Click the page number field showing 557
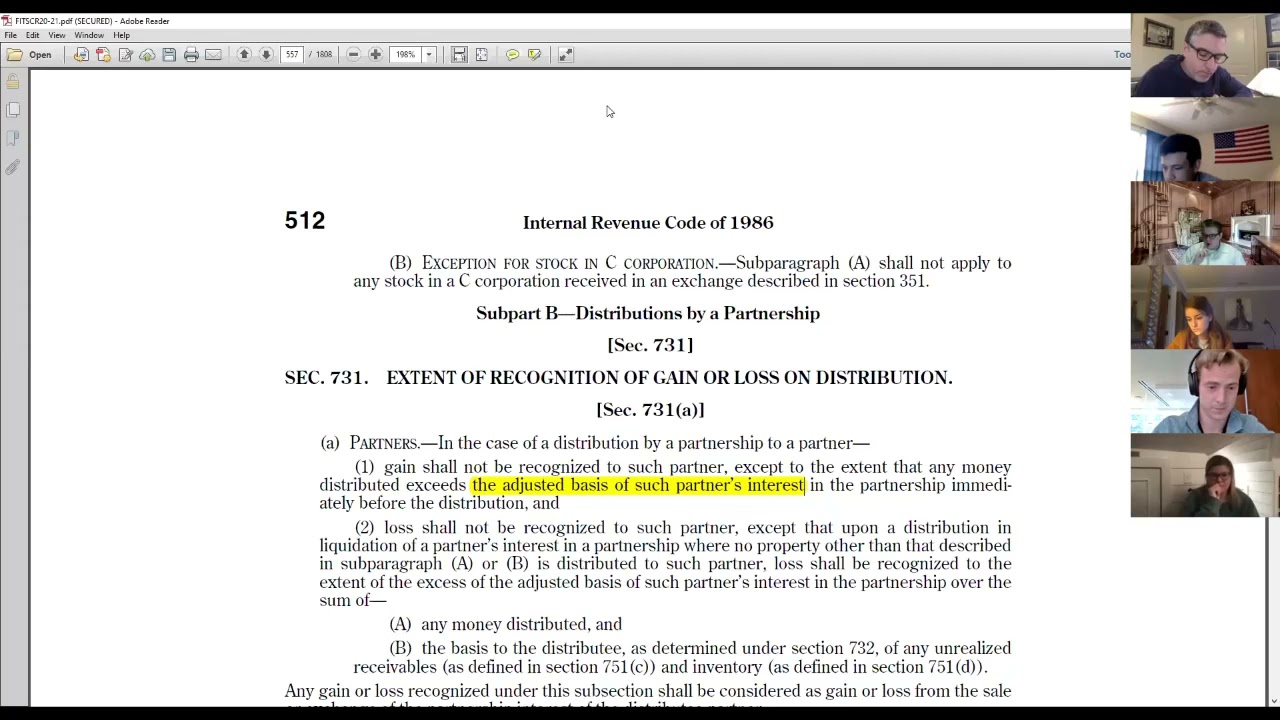 tap(292, 55)
